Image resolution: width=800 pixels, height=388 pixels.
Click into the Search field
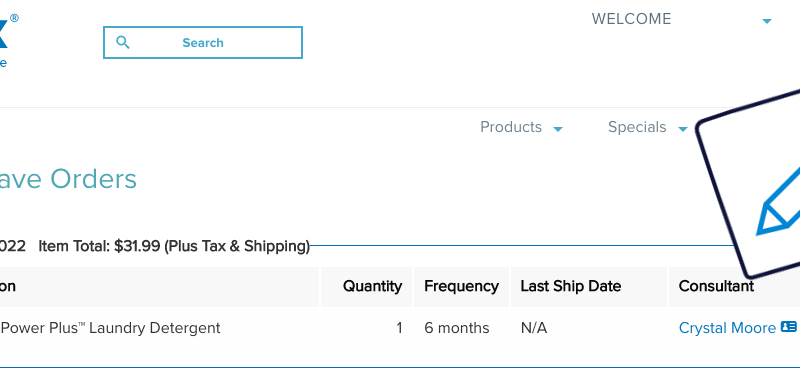(x=203, y=42)
